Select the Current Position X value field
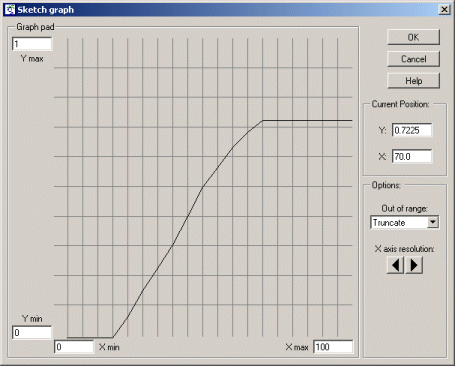The width and height of the screenshot is (455, 366). (x=412, y=156)
